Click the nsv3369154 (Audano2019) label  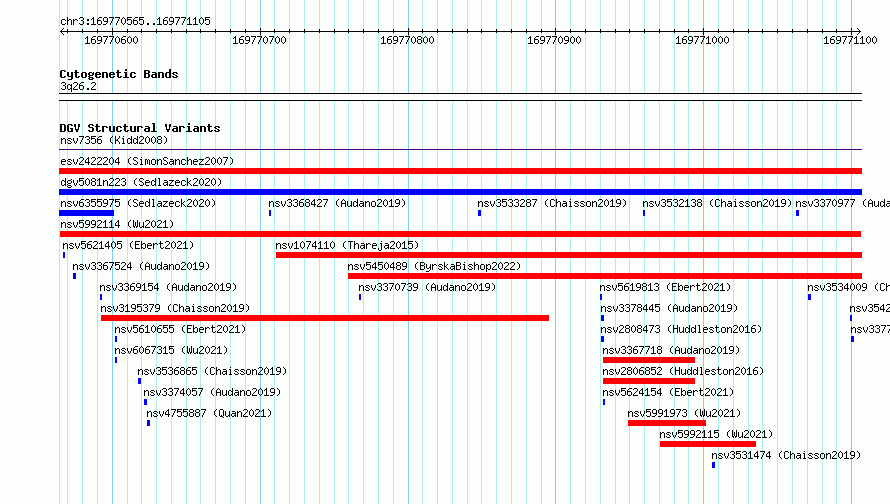(x=168, y=287)
